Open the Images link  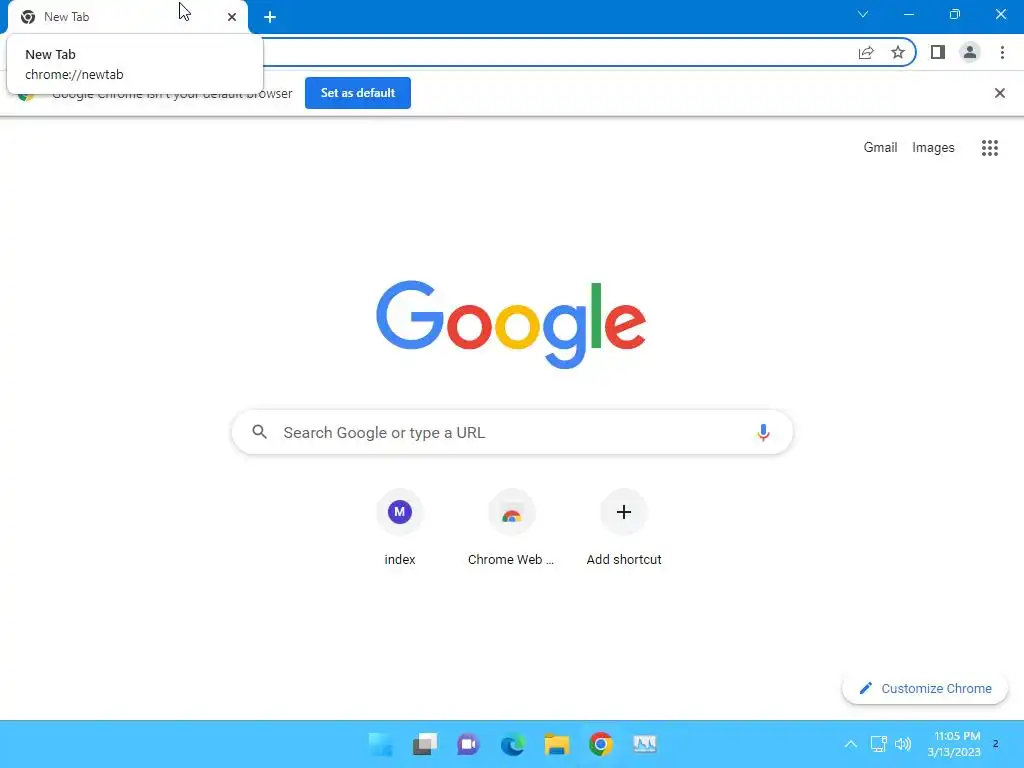click(933, 148)
